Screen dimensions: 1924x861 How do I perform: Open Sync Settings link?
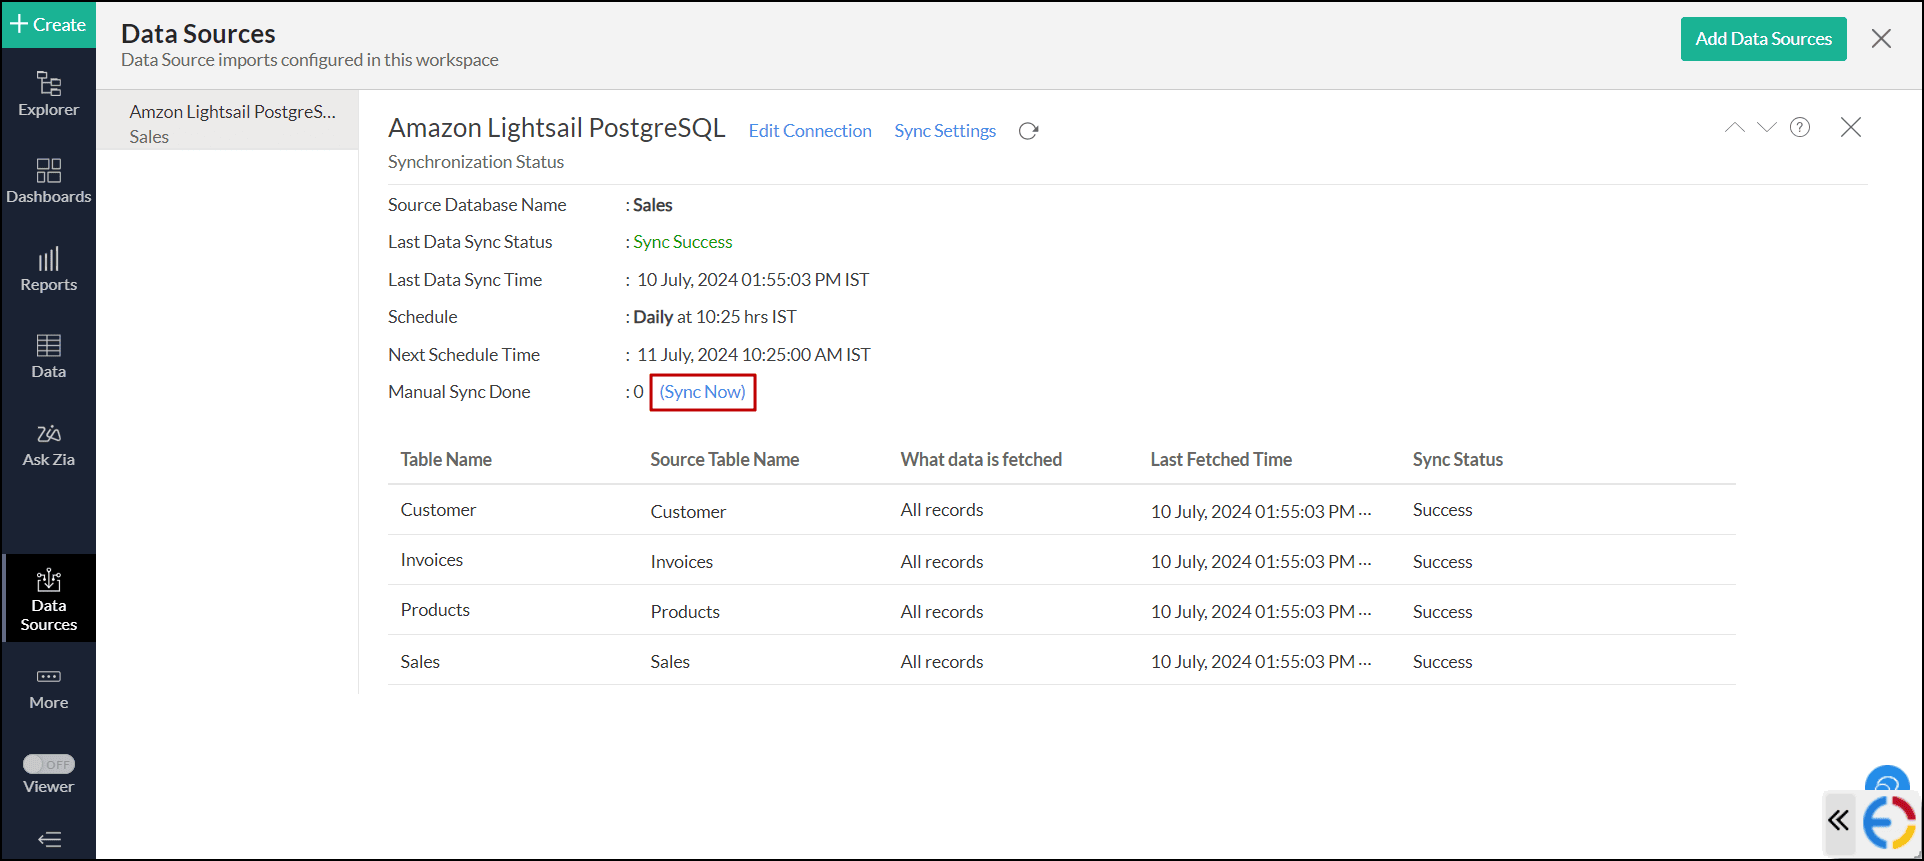click(x=945, y=131)
